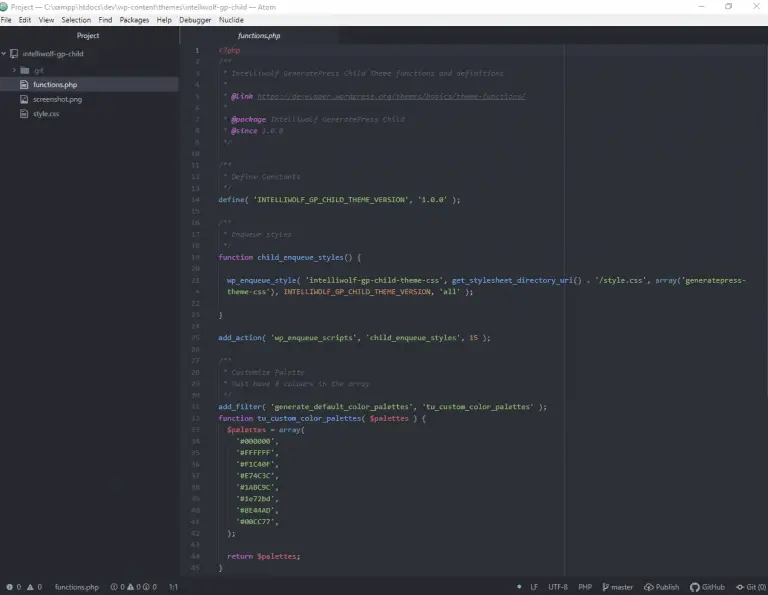The image size is (768, 595).
Task: Open the developer.wordpress.org link in comment
Action: [x=391, y=96]
